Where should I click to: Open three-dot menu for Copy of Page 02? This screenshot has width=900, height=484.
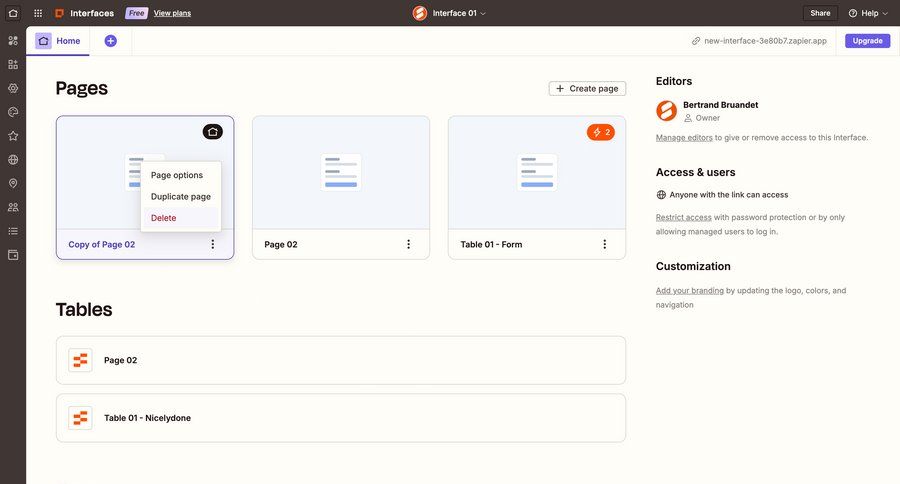(212, 244)
